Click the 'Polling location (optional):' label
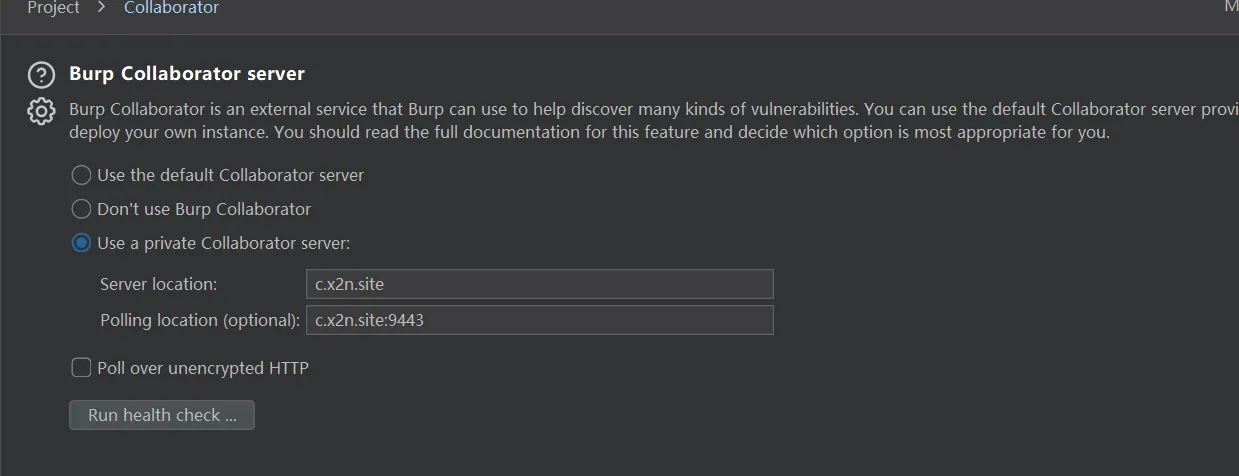Image resolution: width=1239 pixels, height=476 pixels. click(200, 320)
